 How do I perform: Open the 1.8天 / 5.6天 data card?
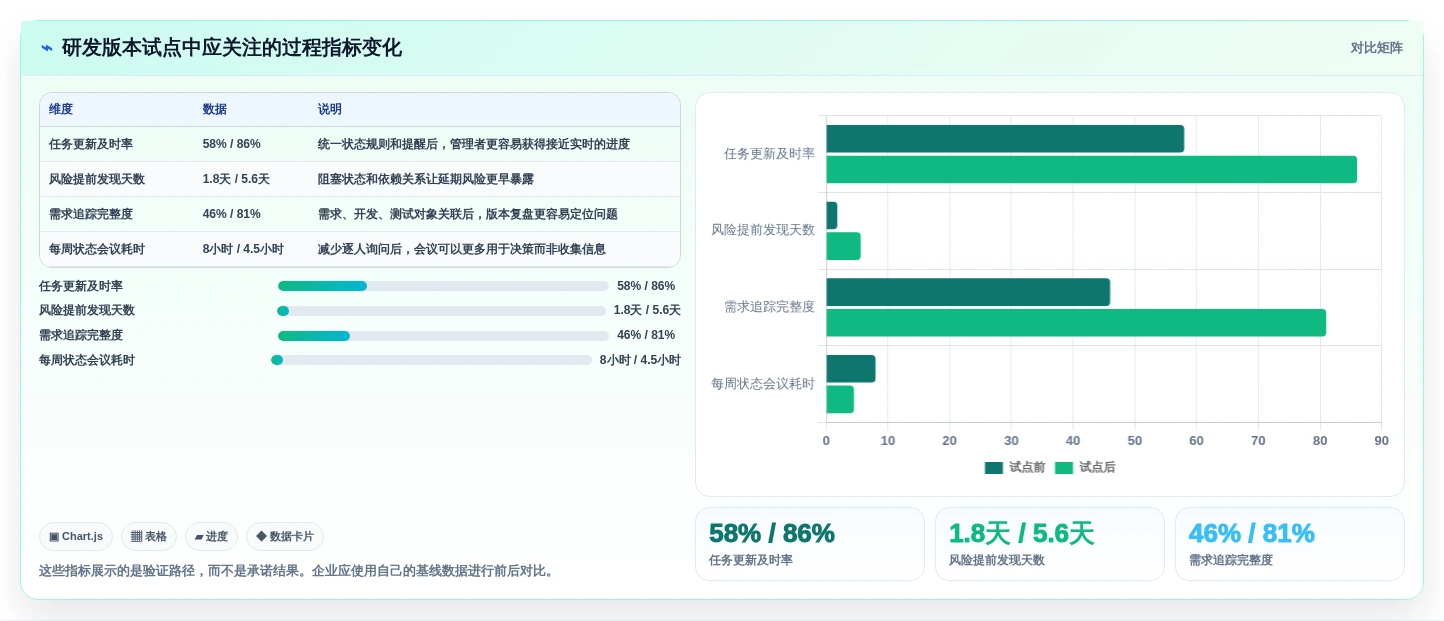tap(1050, 544)
